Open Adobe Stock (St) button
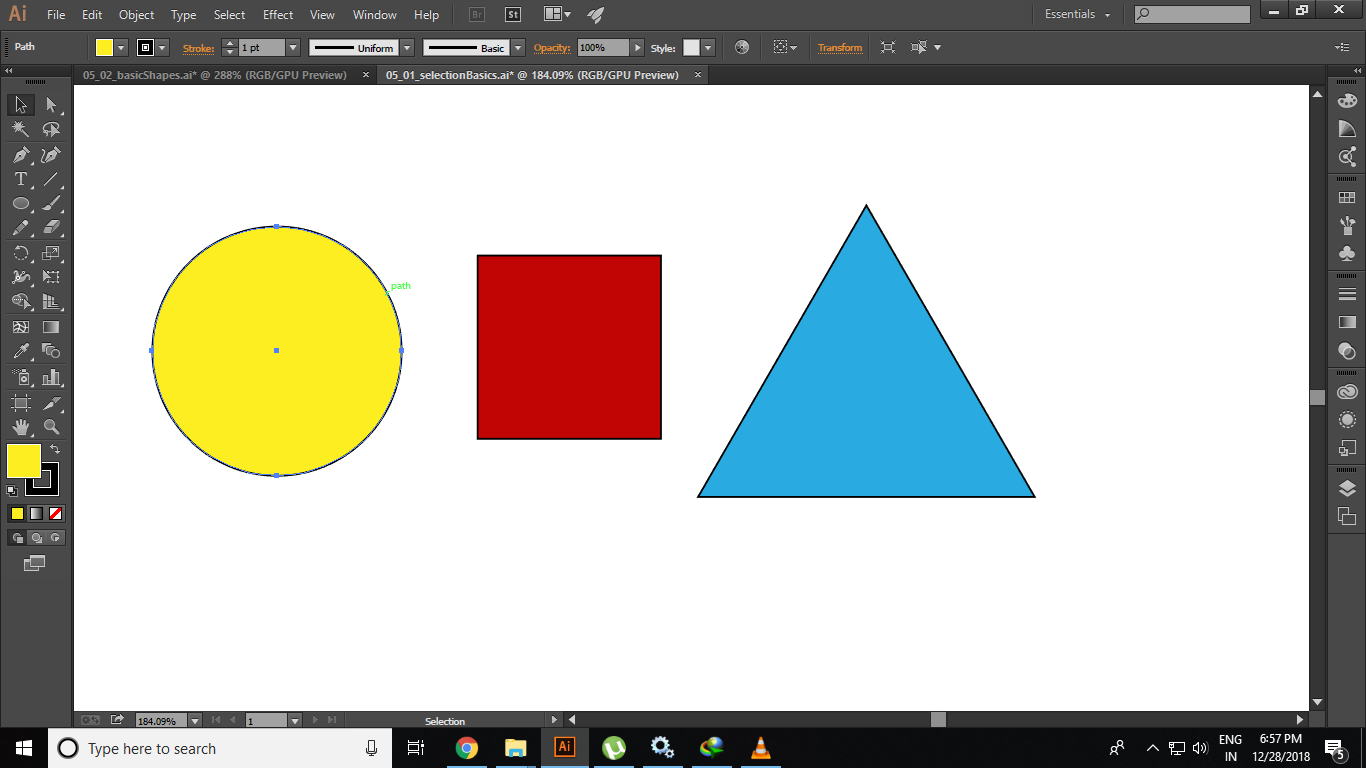1366x768 pixels. click(512, 15)
